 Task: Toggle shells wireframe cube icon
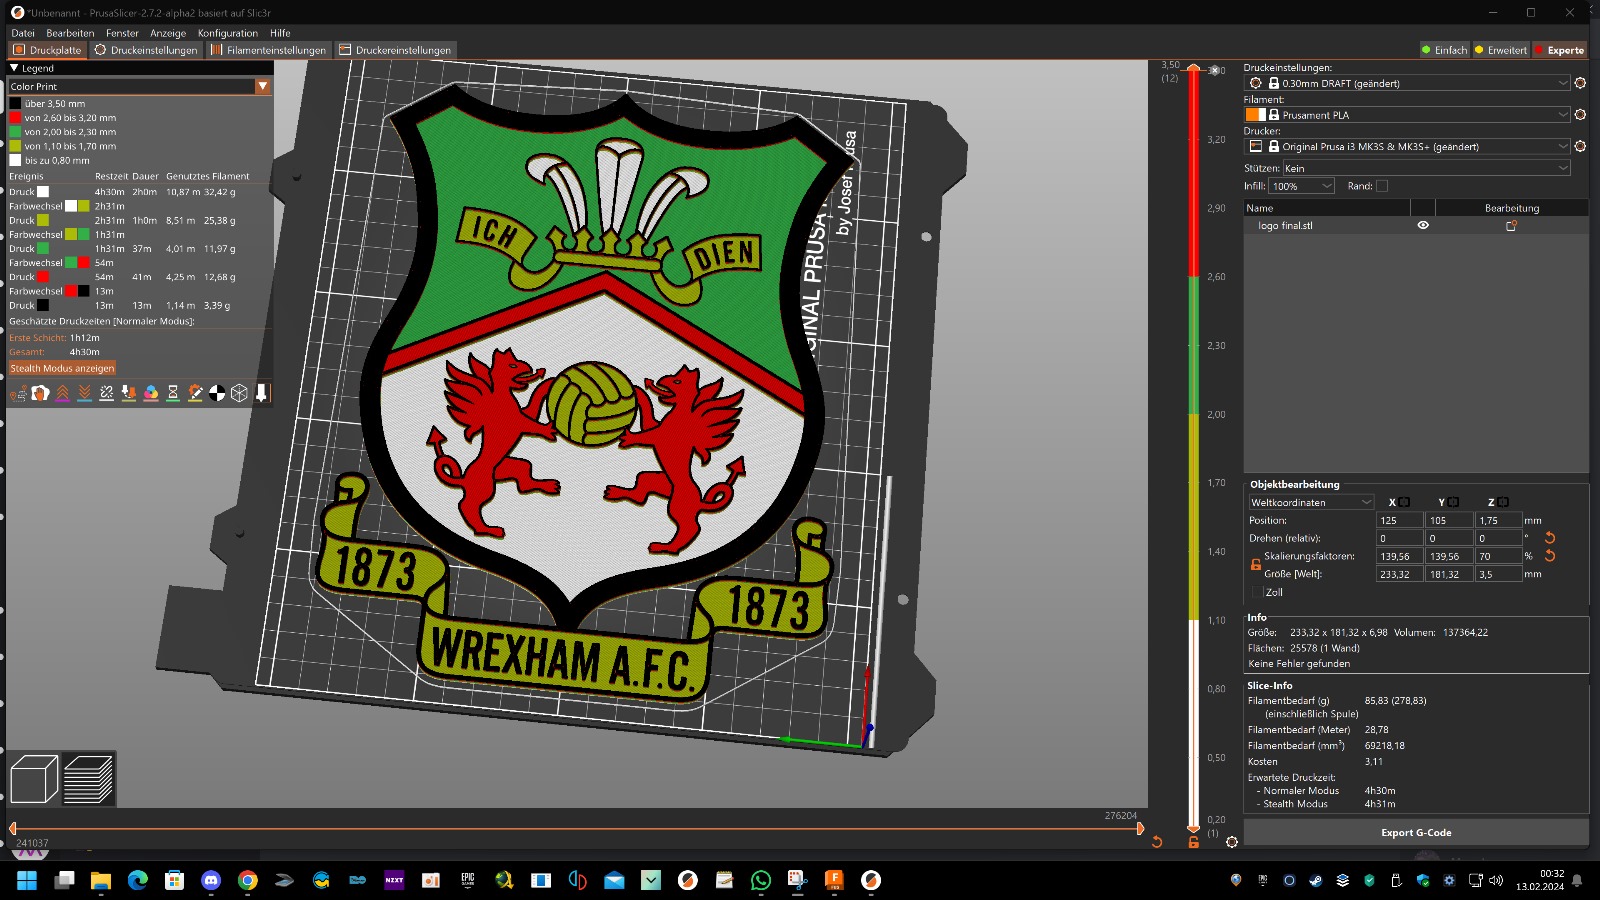tap(239, 393)
